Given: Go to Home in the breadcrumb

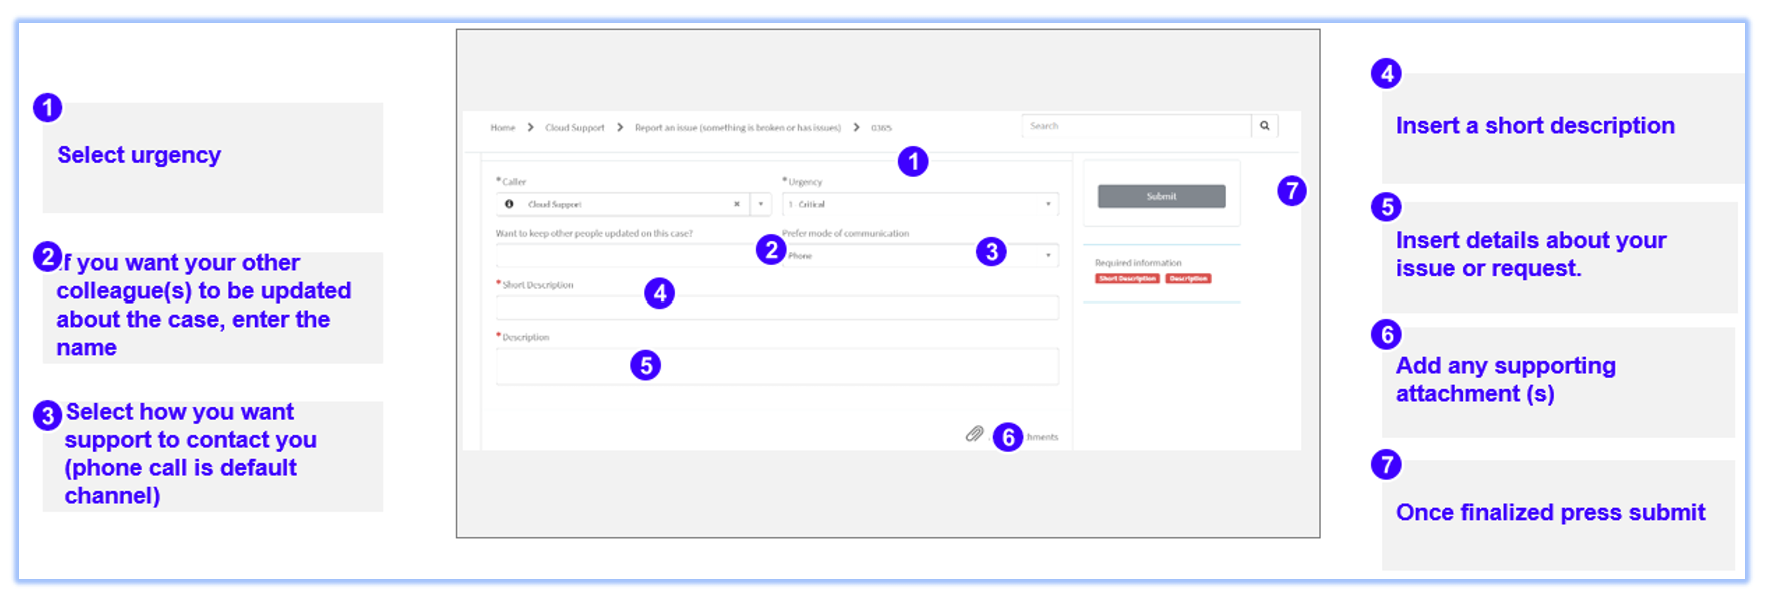Looking at the screenshot, I should point(502,128).
